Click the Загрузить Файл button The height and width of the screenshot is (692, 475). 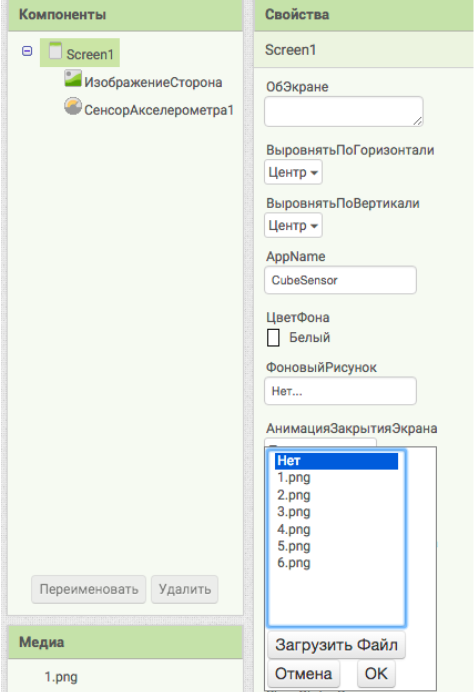tap(336, 645)
